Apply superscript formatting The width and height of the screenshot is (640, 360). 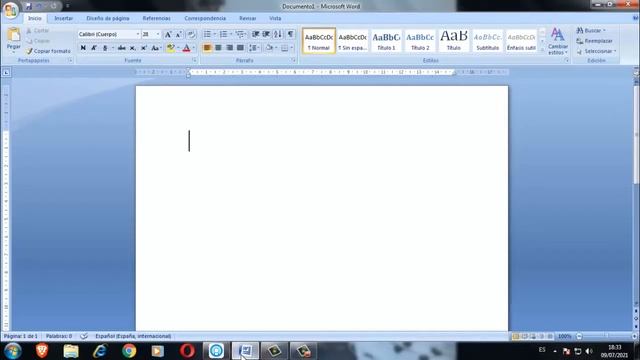144,48
